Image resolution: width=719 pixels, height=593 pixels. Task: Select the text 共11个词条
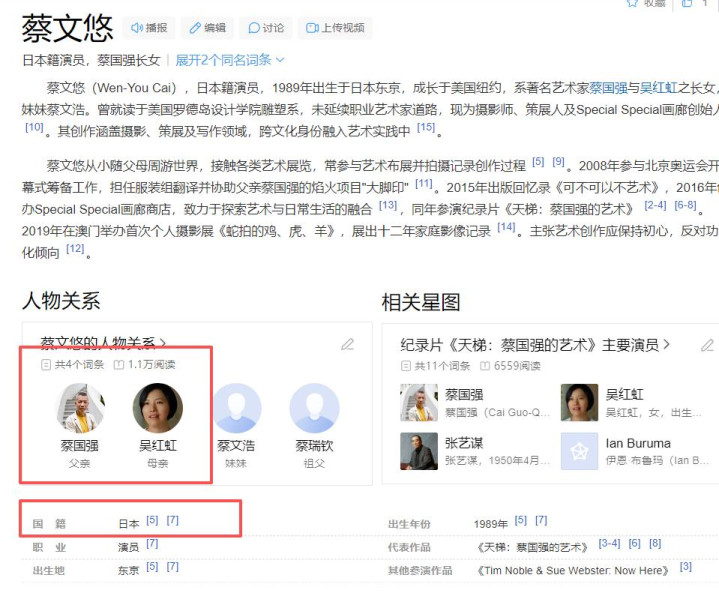(x=442, y=366)
